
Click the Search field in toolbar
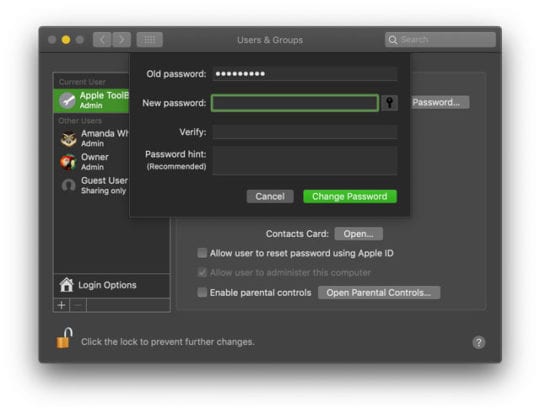(440, 40)
